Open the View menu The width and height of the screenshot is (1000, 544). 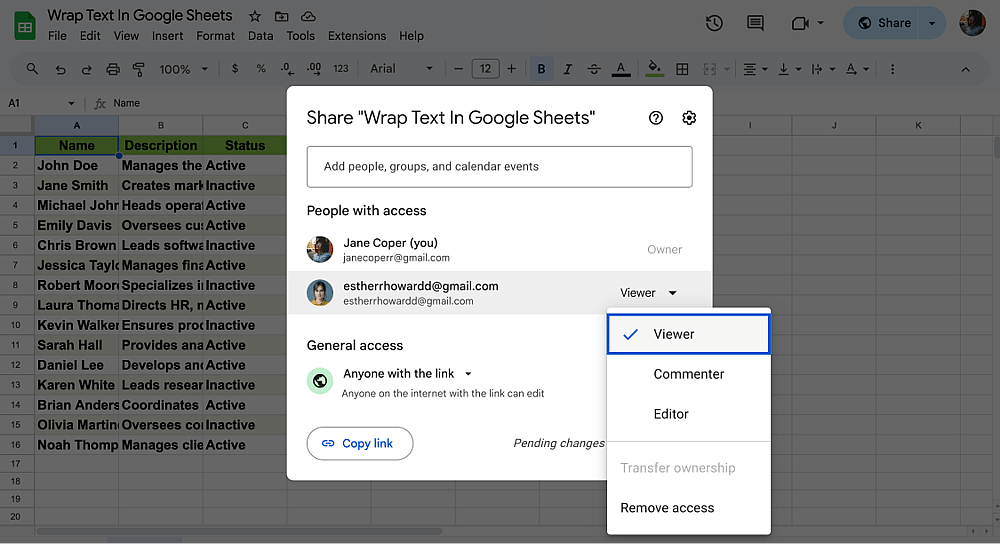tap(126, 36)
